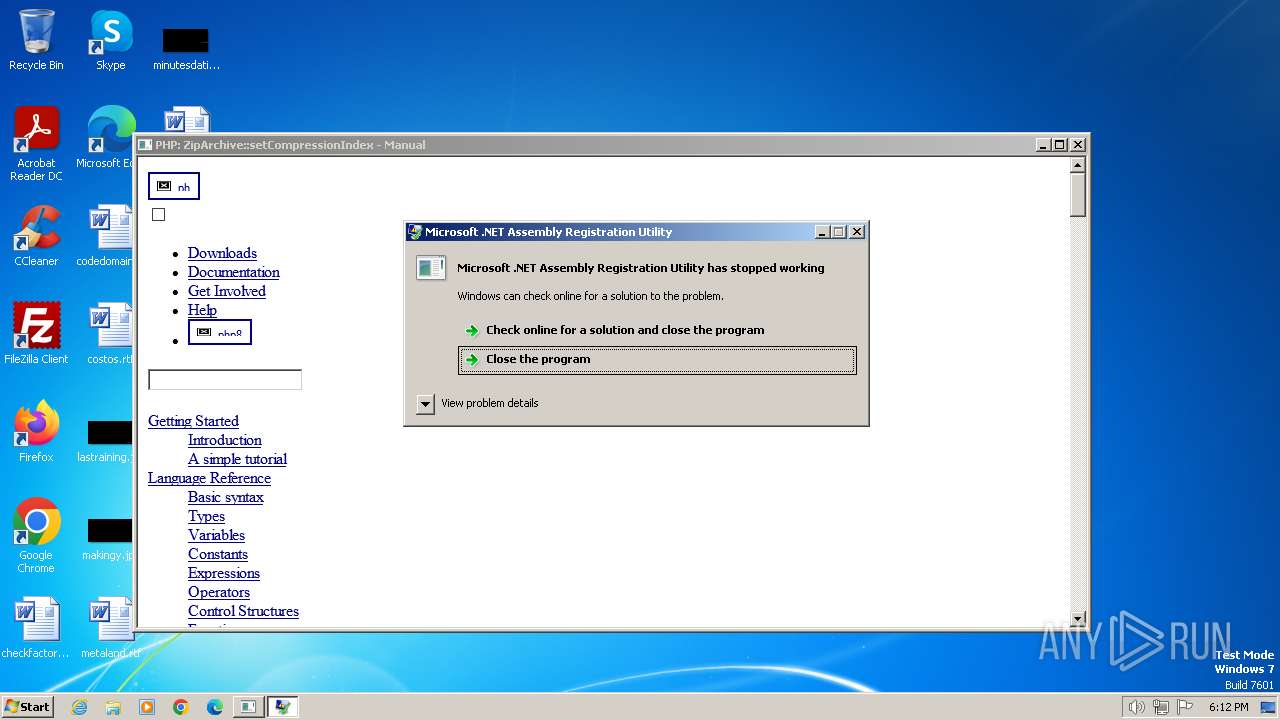The image size is (1280, 720).
Task: Click the PHP Manual scrollbar up arrow
Action: pyautogui.click(x=1078, y=165)
